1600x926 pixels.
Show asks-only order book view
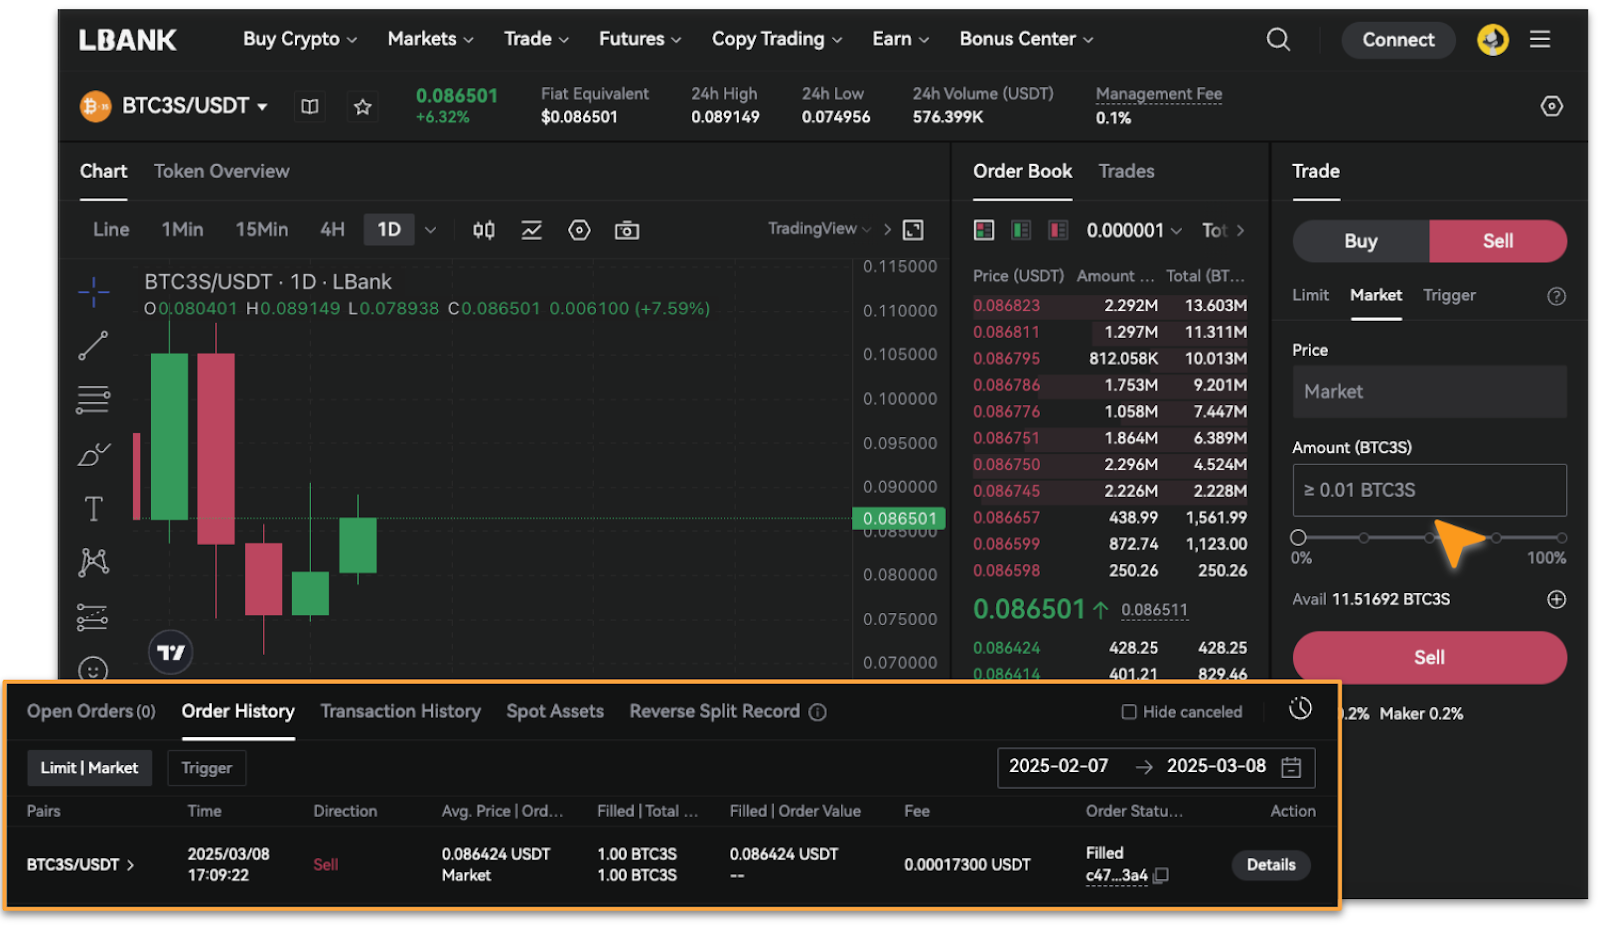[x=1058, y=230]
